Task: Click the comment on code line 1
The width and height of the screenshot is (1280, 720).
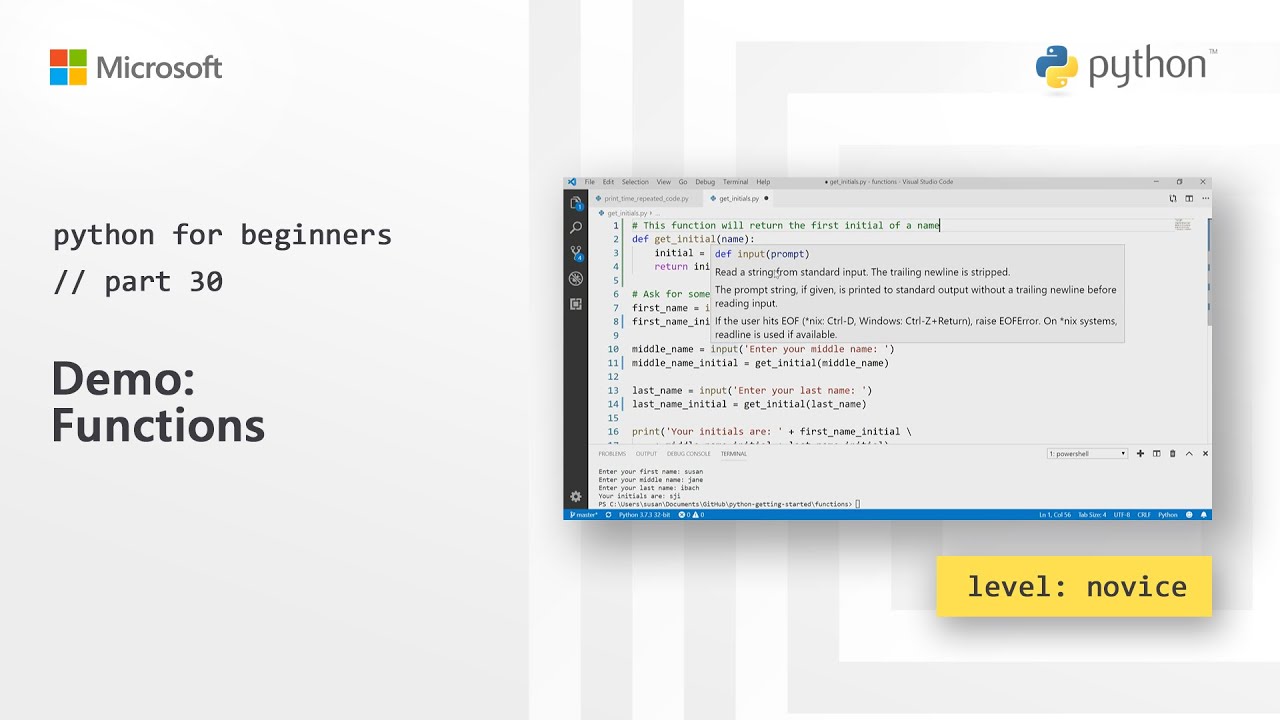Action: click(785, 226)
